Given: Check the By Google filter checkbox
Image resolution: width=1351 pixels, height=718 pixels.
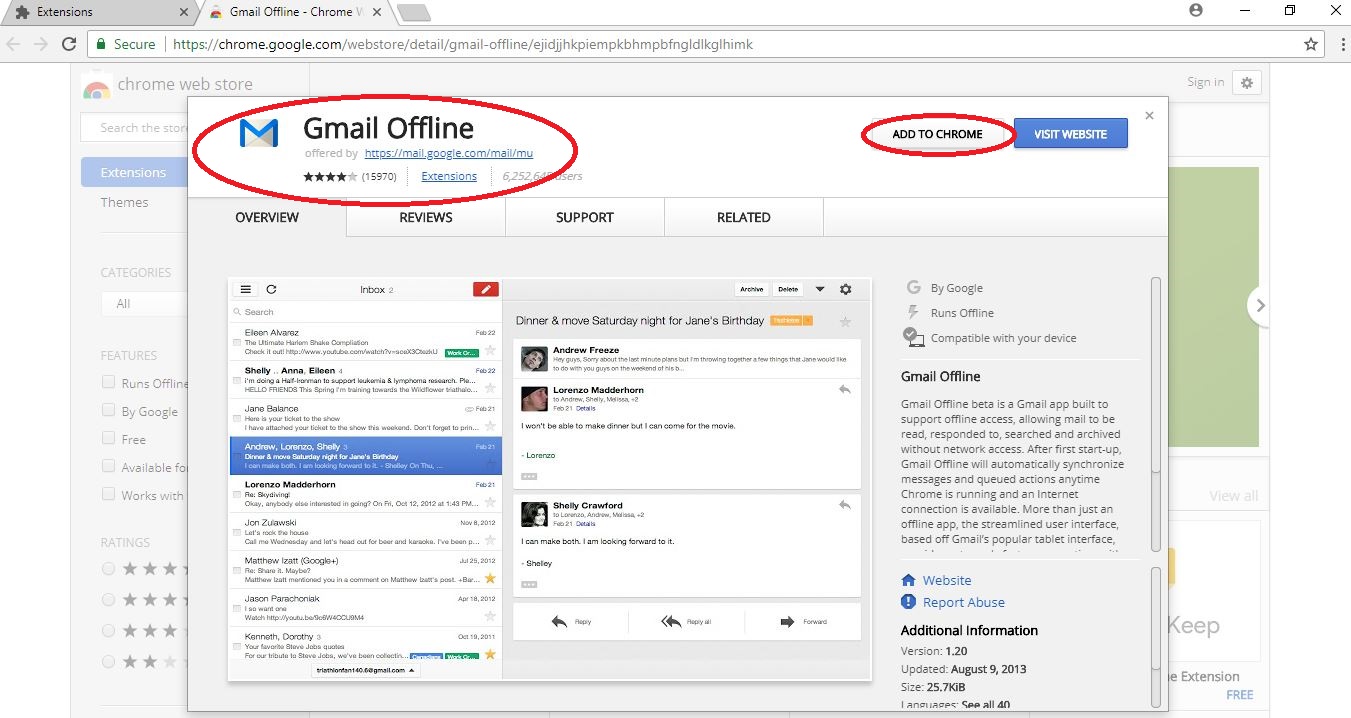Looking at the screenshot, I should point(108,411).
